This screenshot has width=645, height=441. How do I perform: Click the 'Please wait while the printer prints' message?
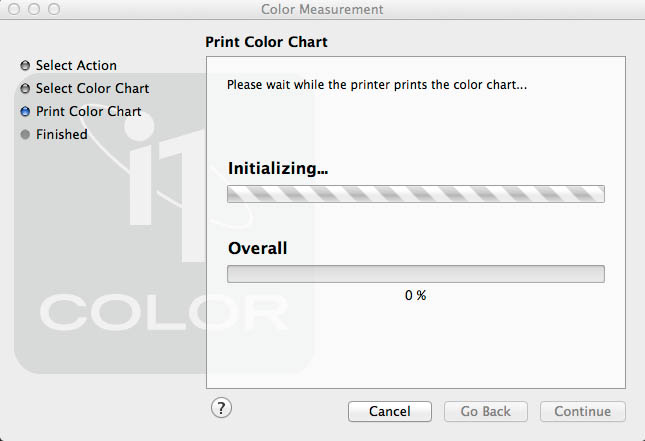tap(377, 85)
